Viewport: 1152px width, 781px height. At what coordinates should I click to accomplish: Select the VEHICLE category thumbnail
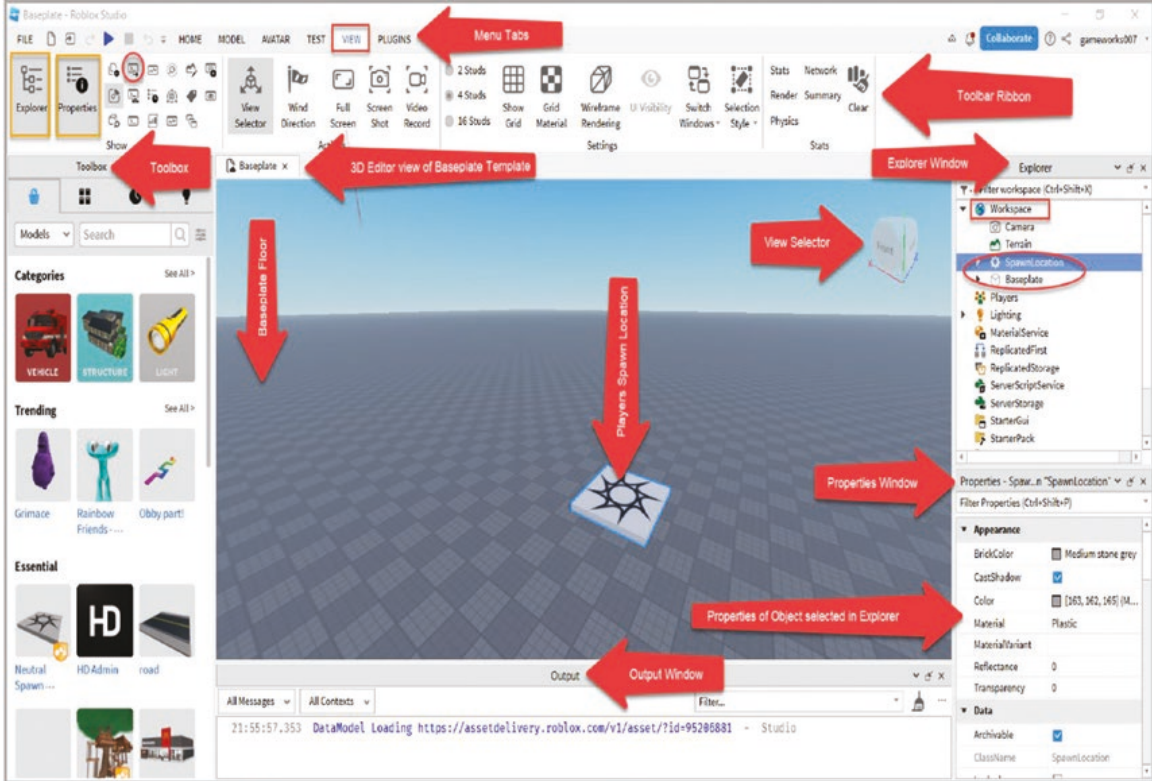tap(43, 337)
